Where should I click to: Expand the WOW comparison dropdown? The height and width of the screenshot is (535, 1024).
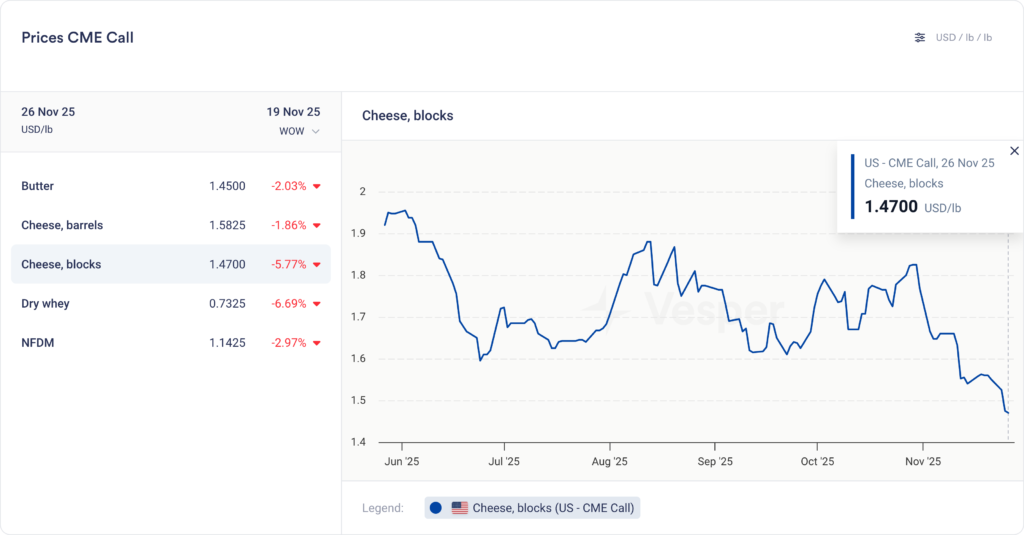[300, 131]
